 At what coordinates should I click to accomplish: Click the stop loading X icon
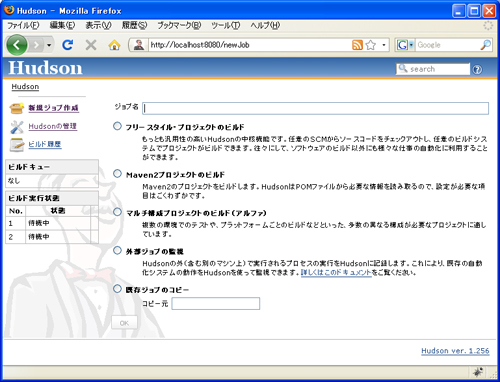91,45
